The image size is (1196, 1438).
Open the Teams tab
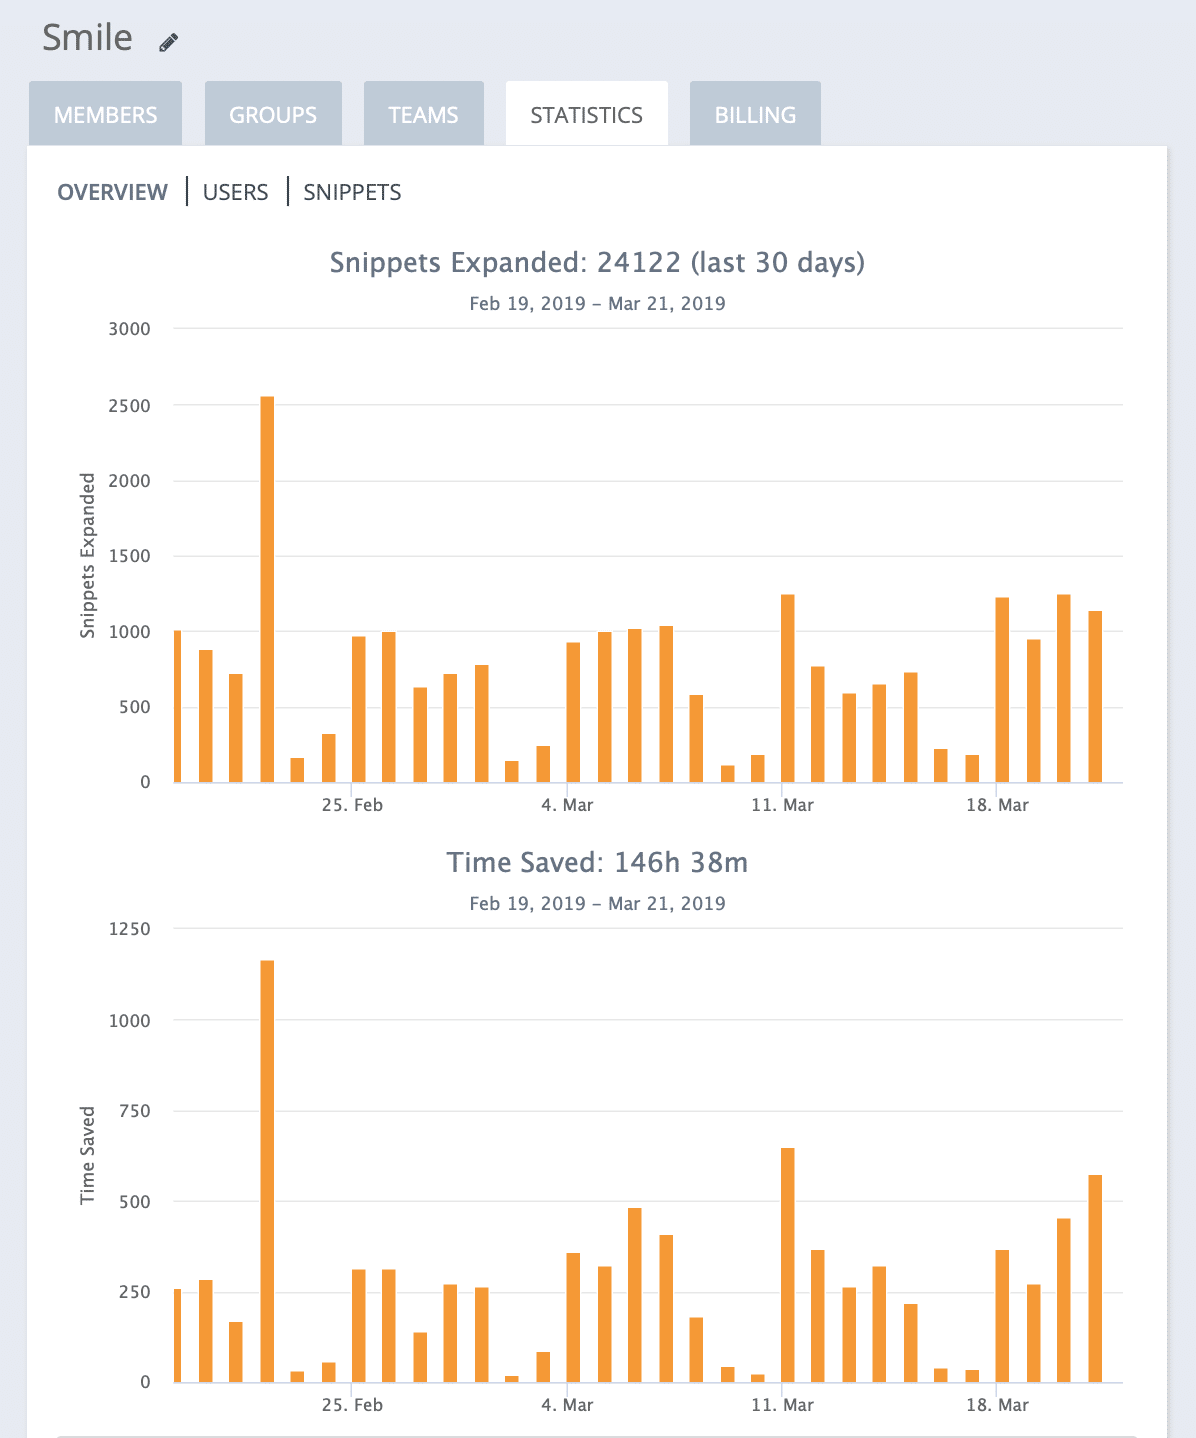pyautogui.click(x=424, y=114)
